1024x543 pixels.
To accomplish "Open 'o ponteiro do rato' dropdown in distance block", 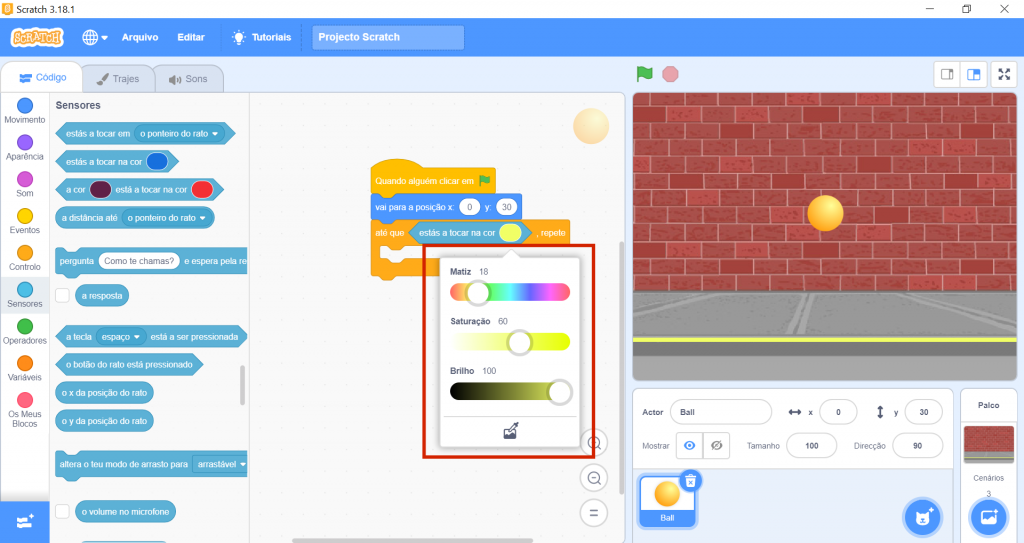I will coord(167,218).
